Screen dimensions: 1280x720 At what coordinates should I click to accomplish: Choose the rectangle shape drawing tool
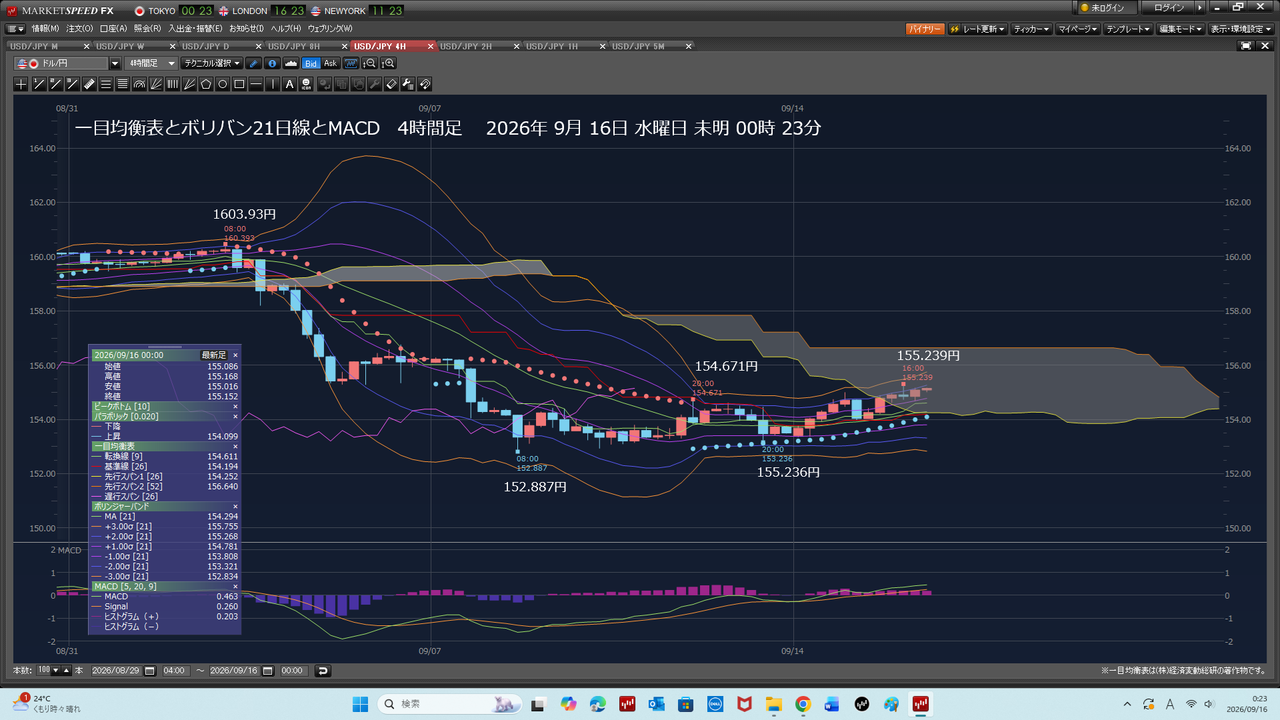coord(239,84)
